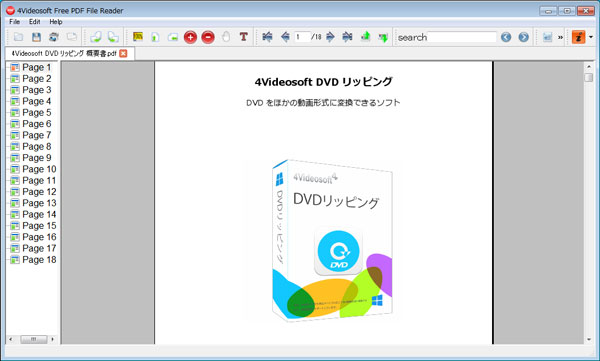Go to first page arrow

tap(267, 37)
